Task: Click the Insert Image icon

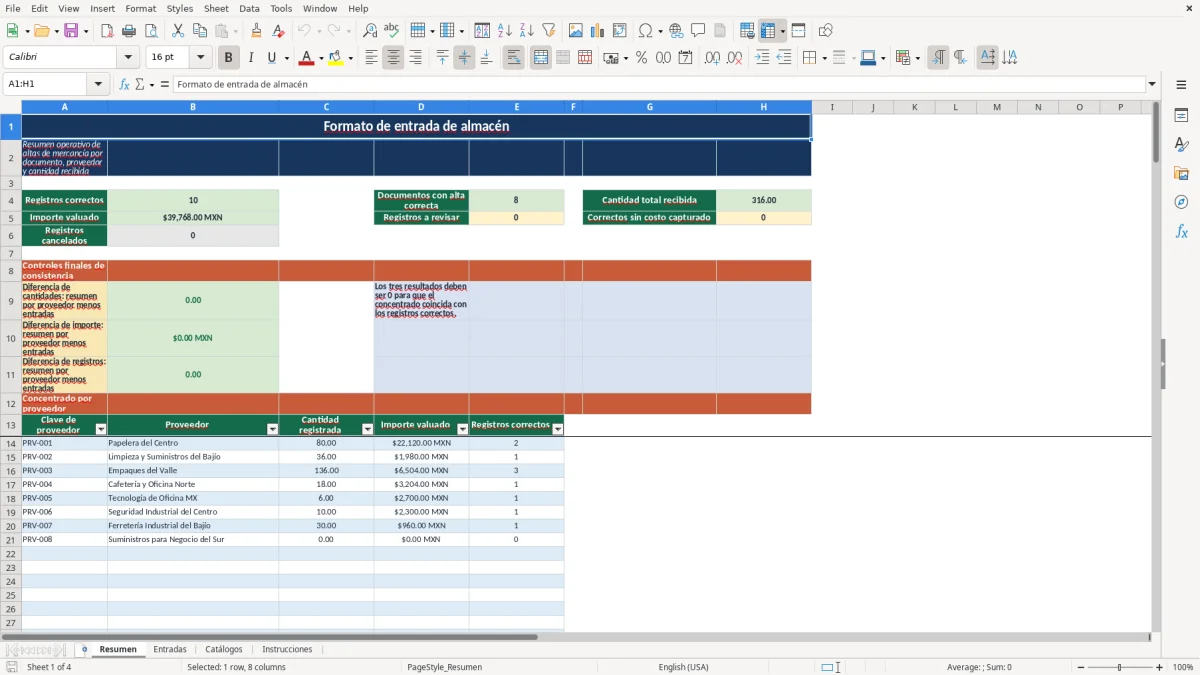Action: 576,31
